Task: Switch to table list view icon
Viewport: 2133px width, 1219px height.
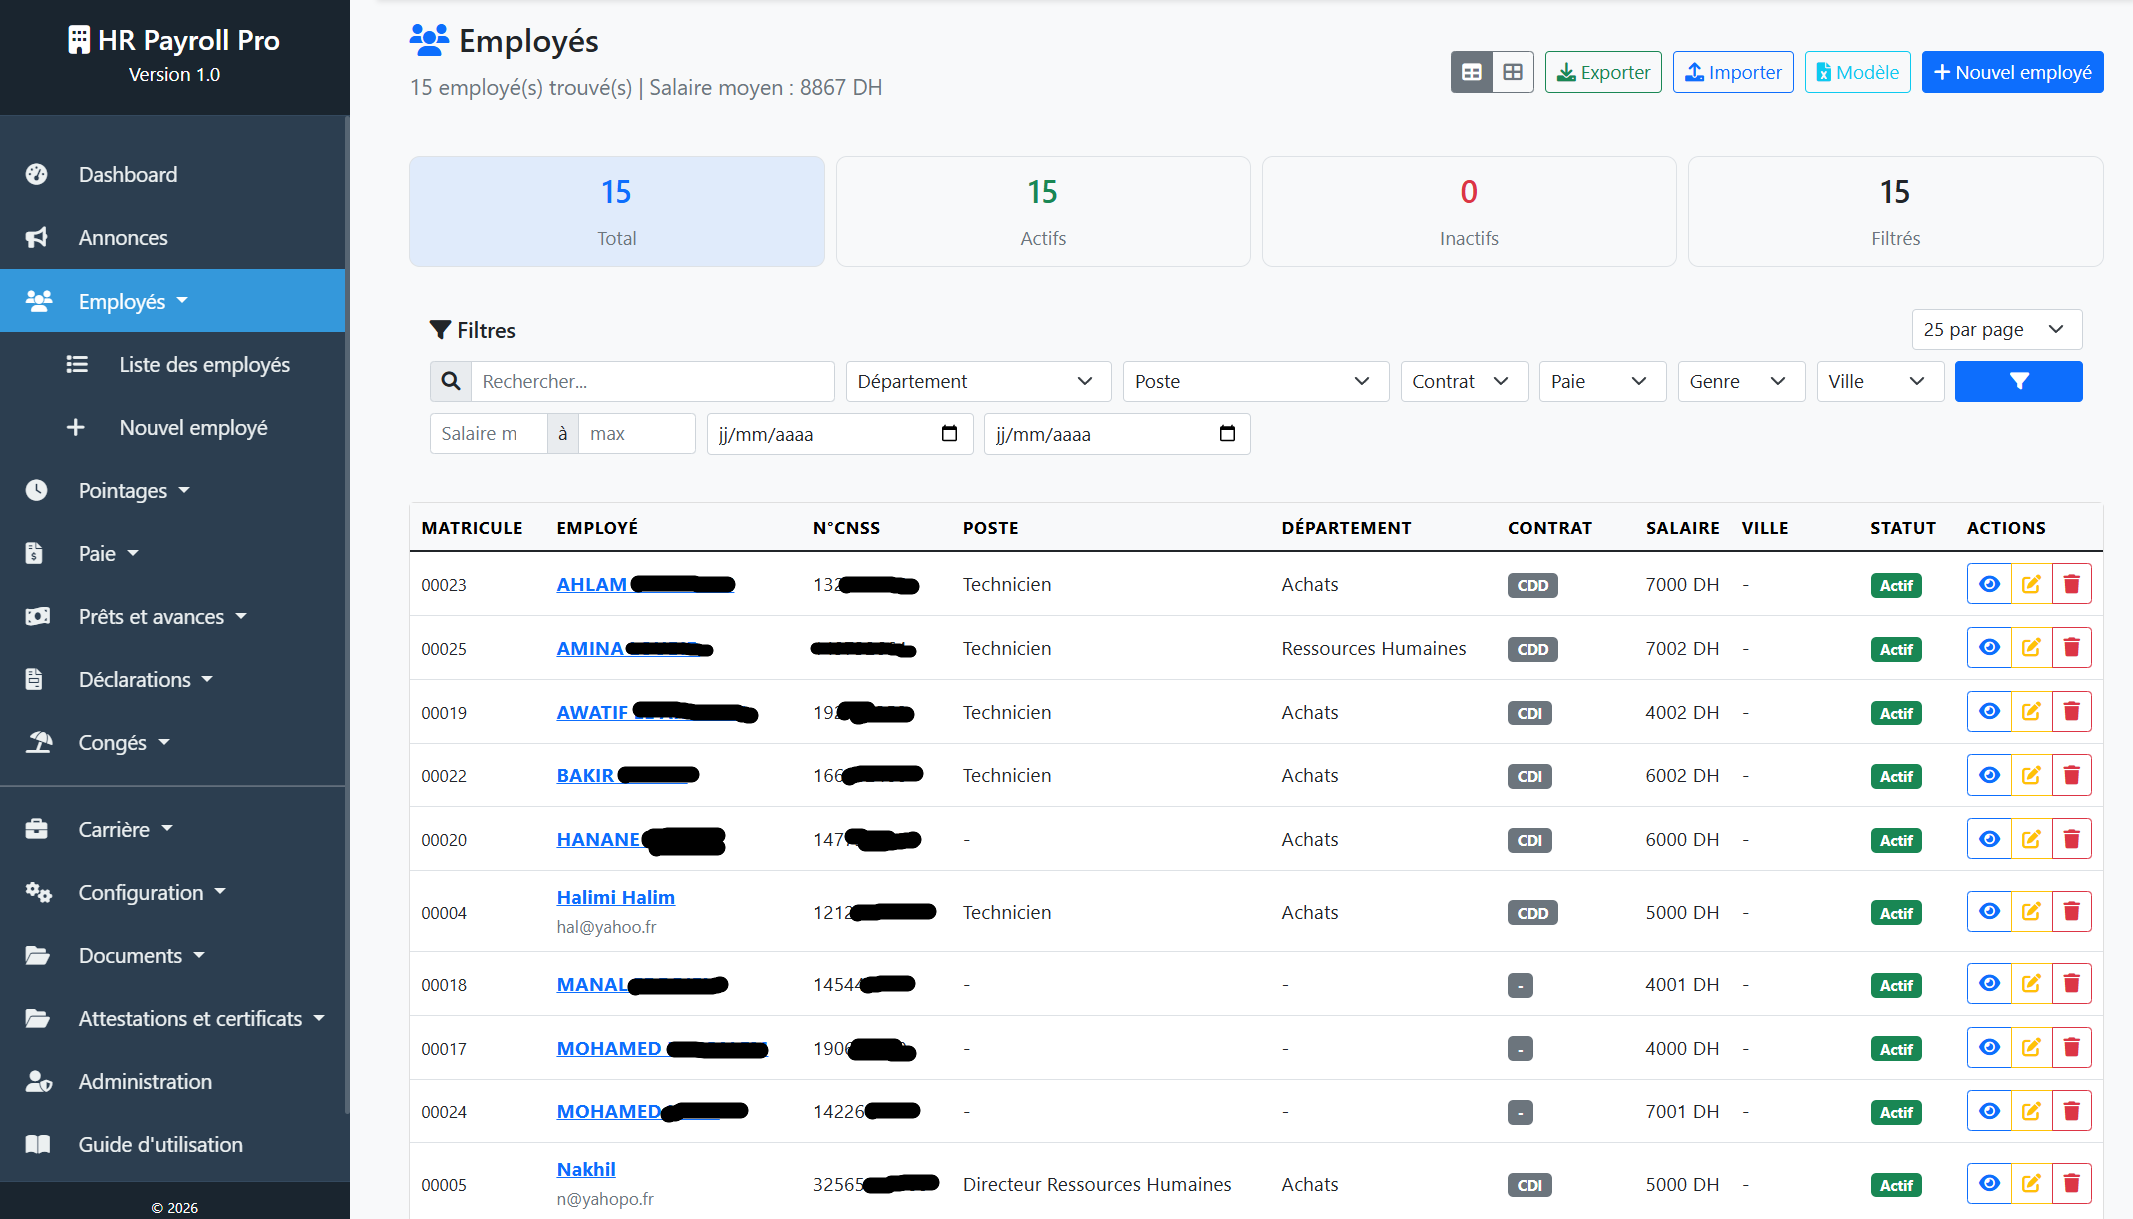Action: pyautogui.click(x=1472, y=72)
